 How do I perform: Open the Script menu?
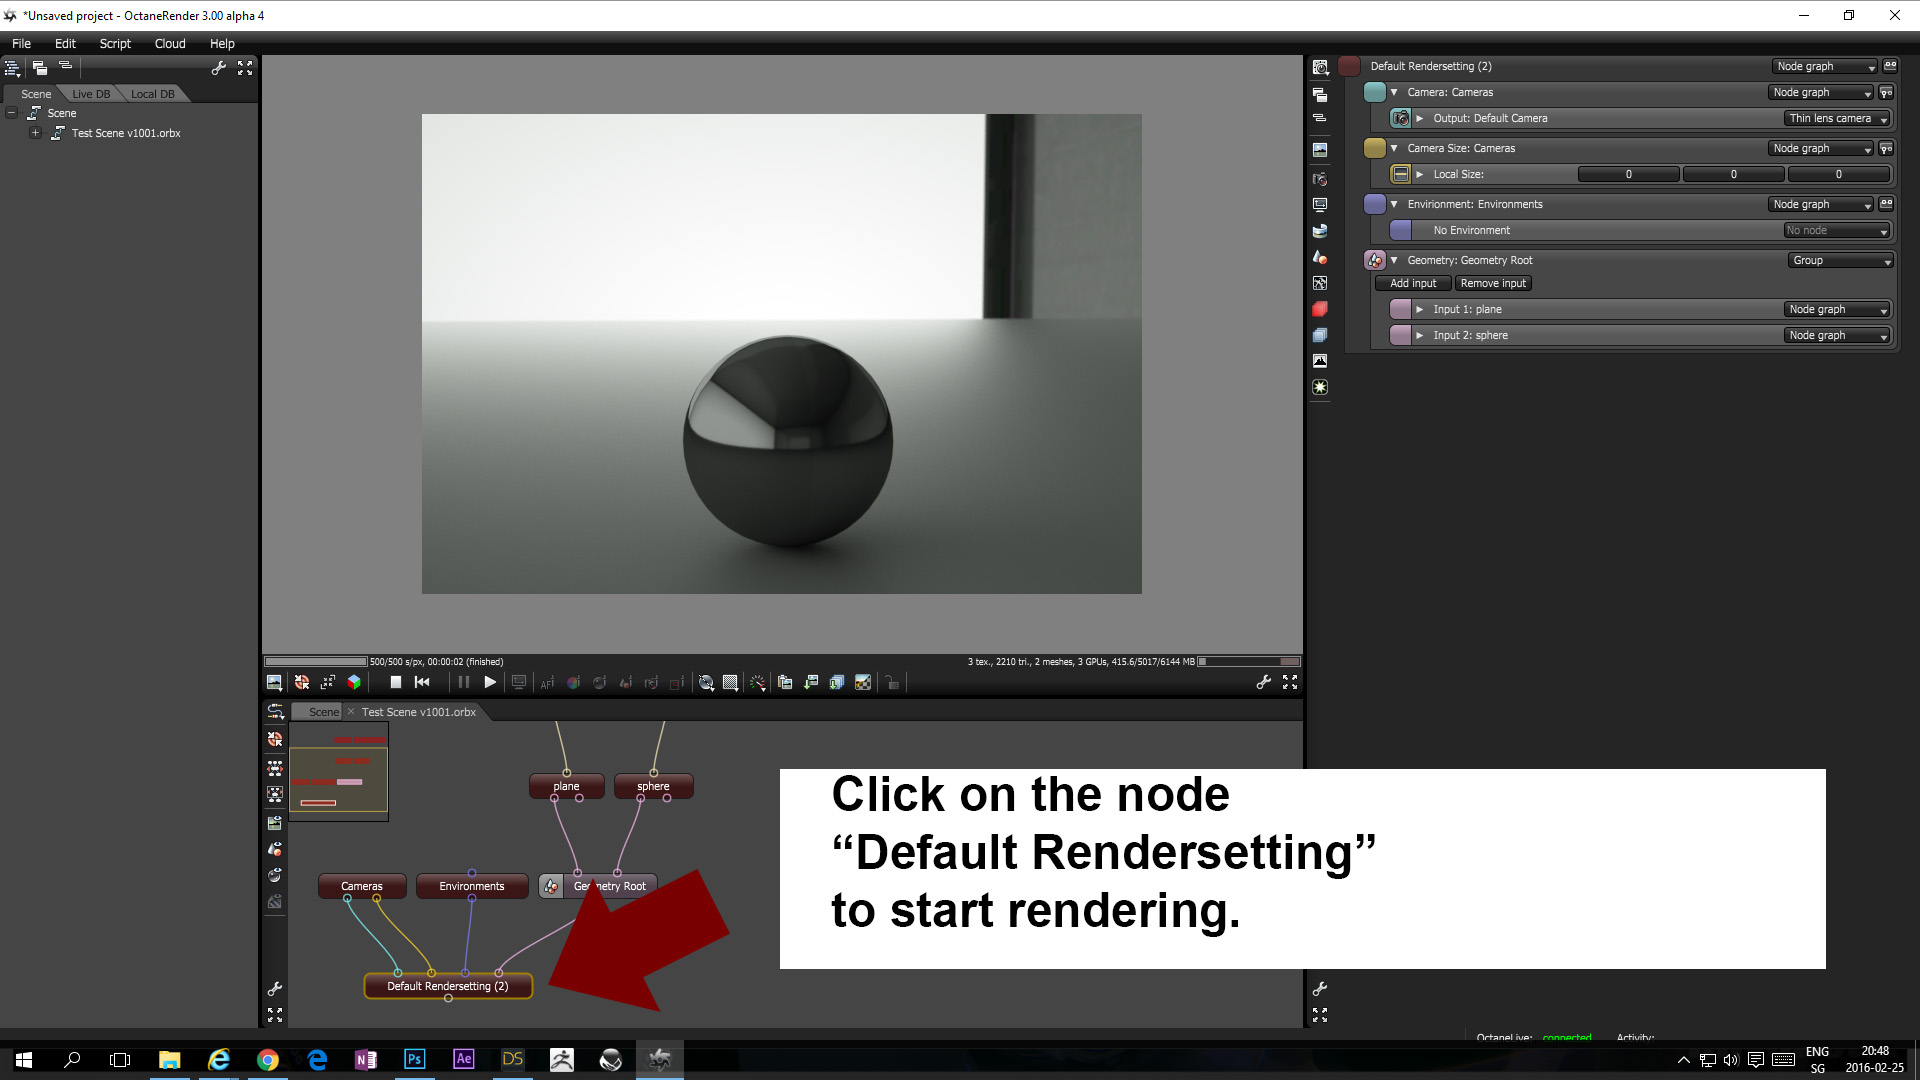[115, 43]
